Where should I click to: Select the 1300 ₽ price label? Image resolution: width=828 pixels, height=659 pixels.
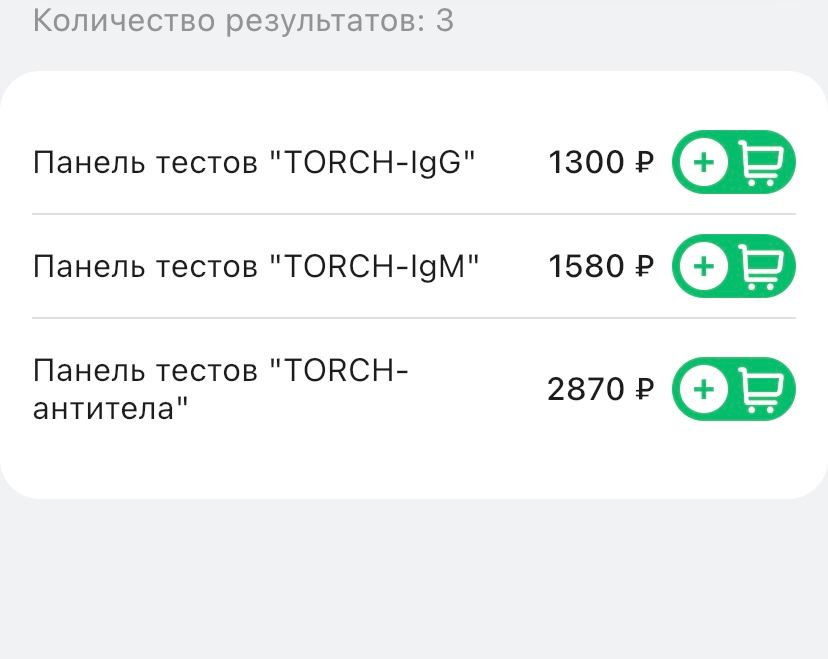600,162
